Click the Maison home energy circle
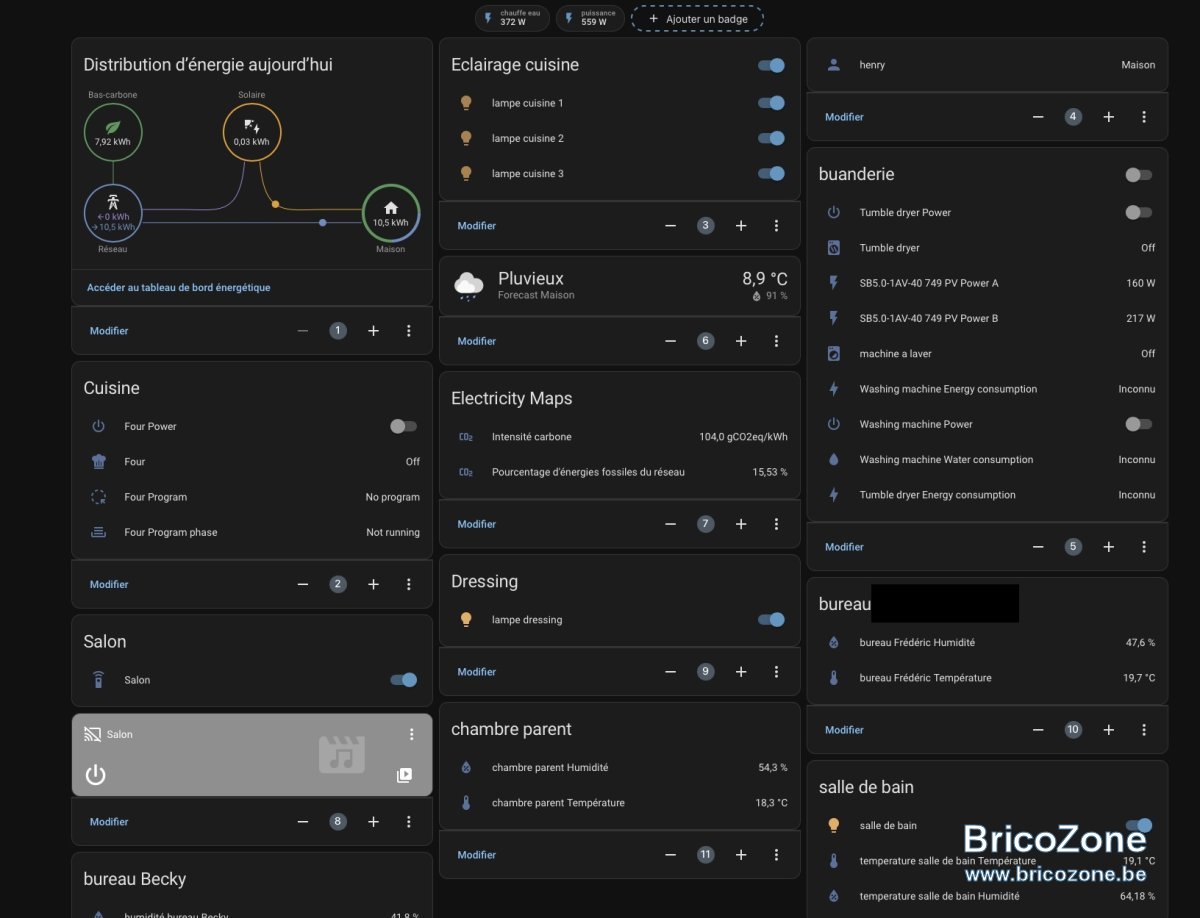1200x918 pixels. (x=391, y=213)
